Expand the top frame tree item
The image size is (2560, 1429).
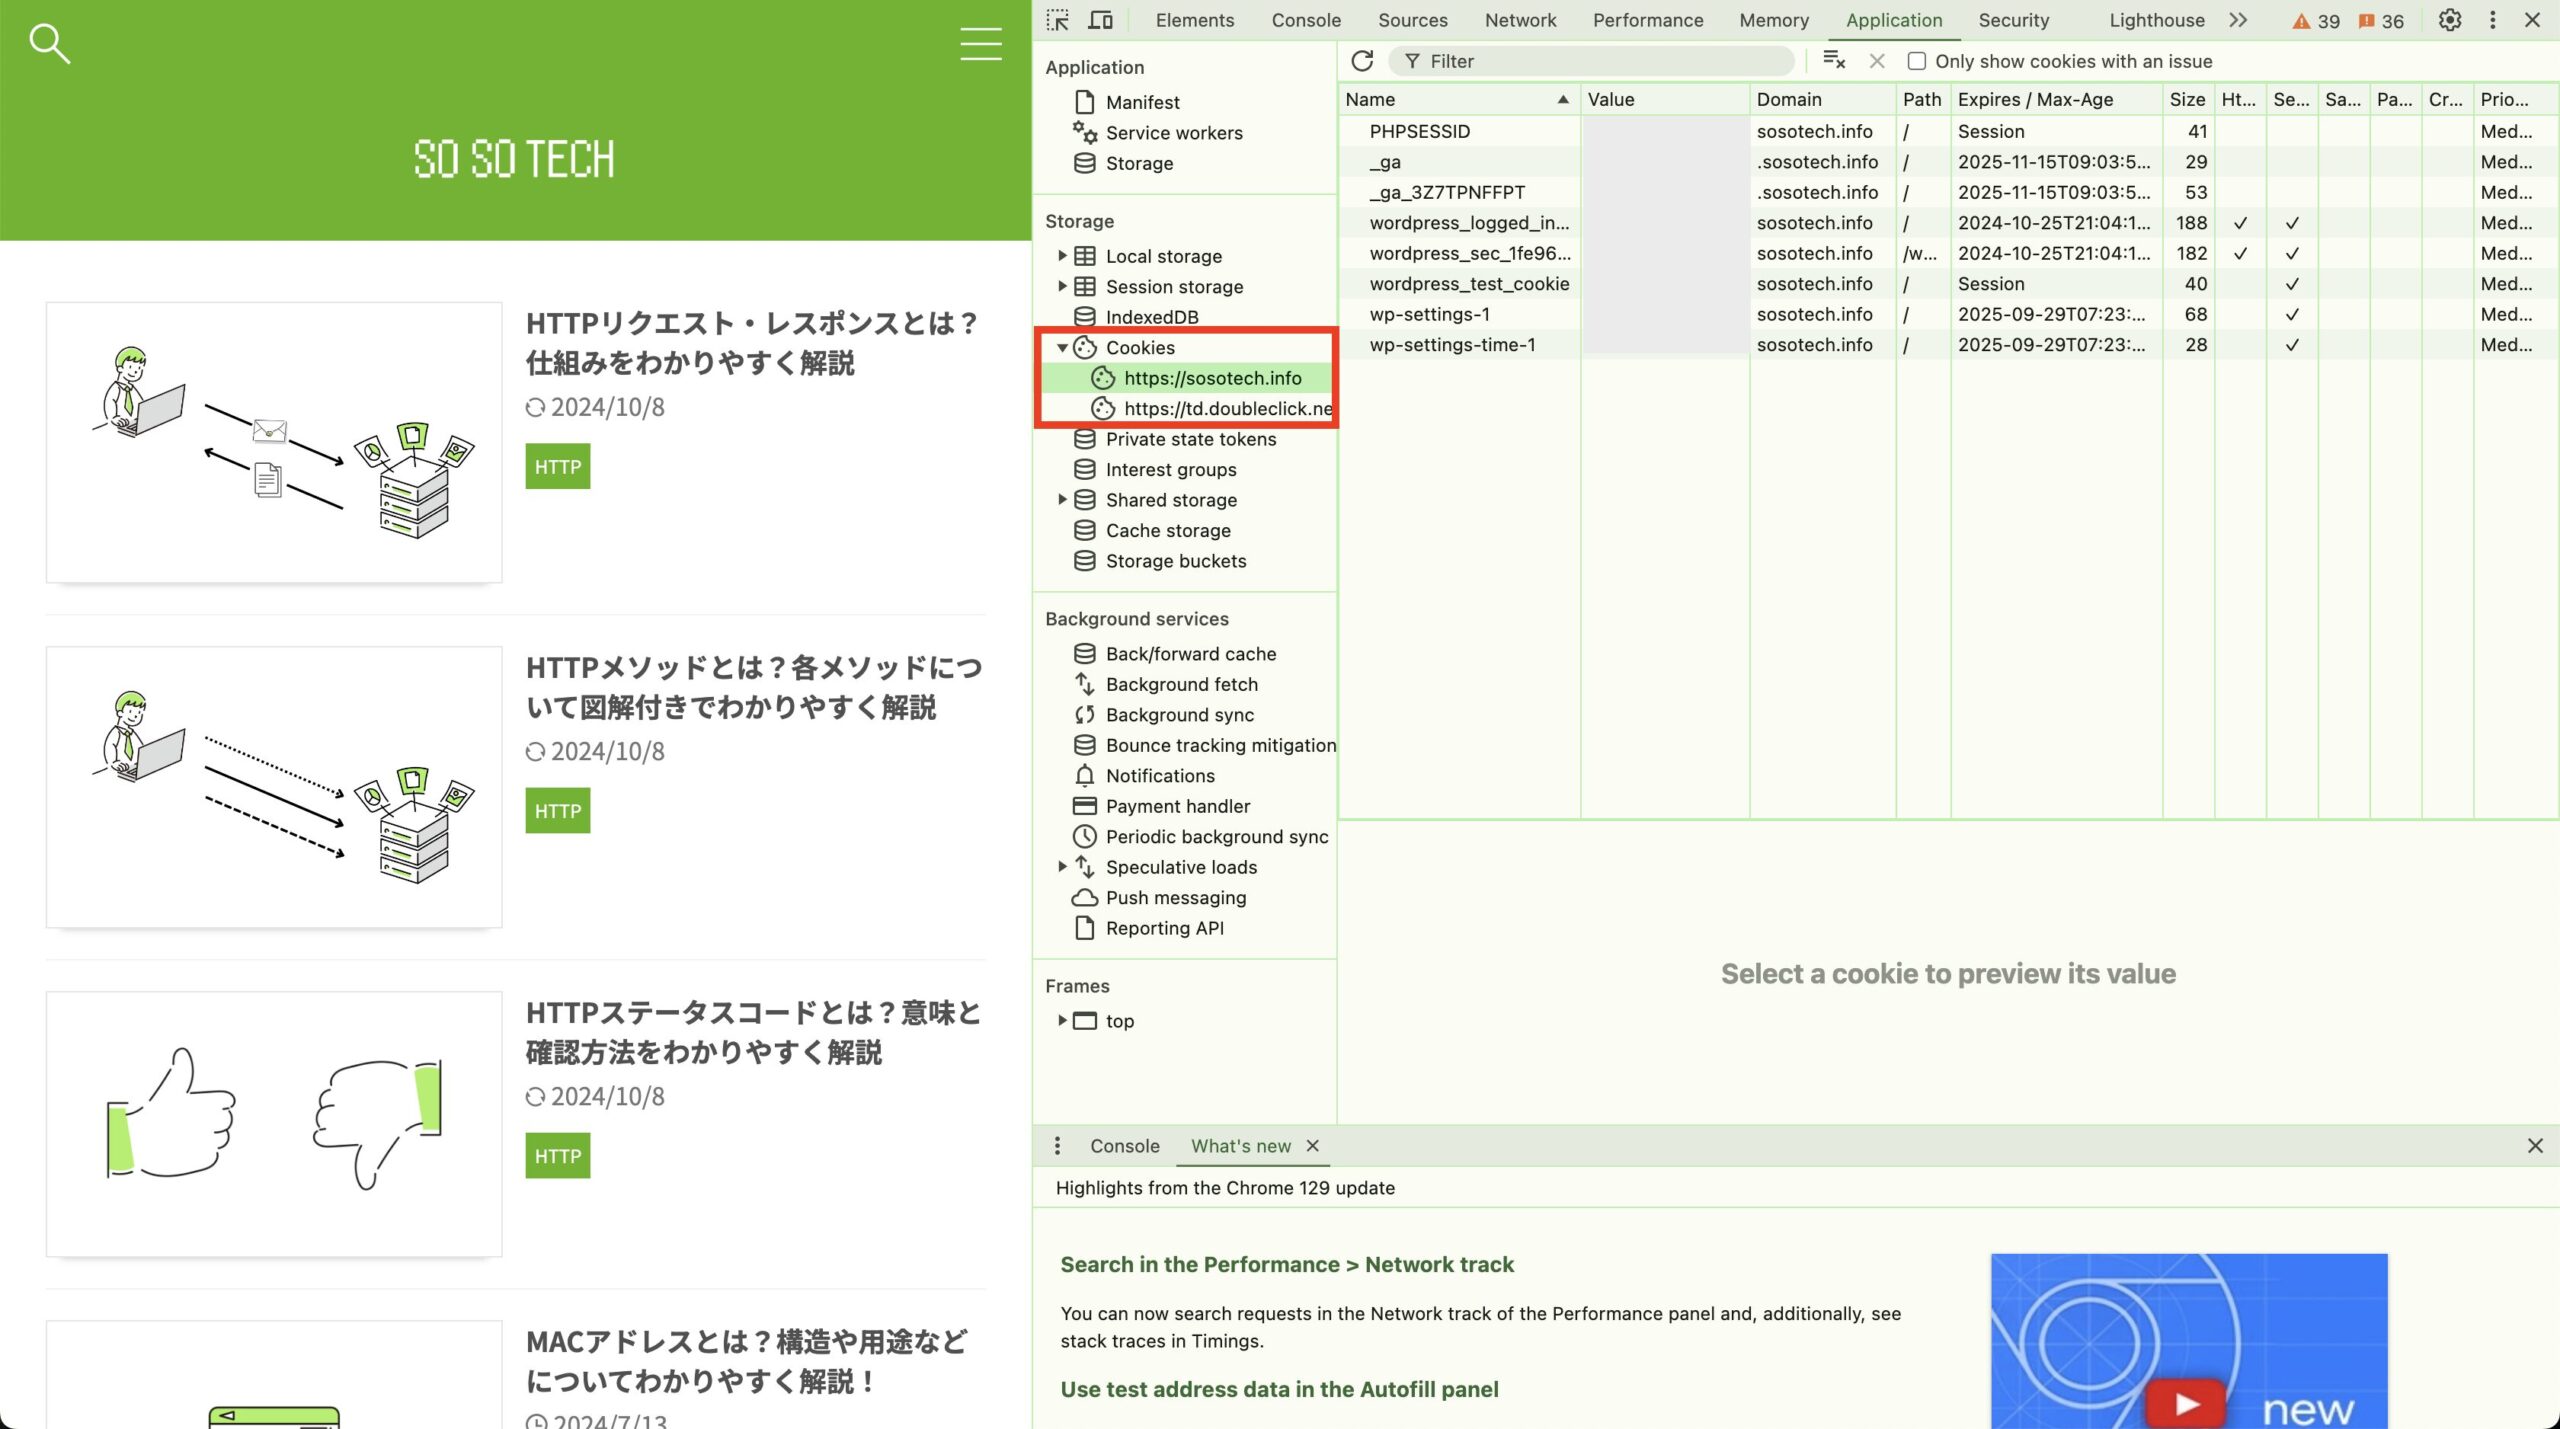(x=1062, y=1021)
